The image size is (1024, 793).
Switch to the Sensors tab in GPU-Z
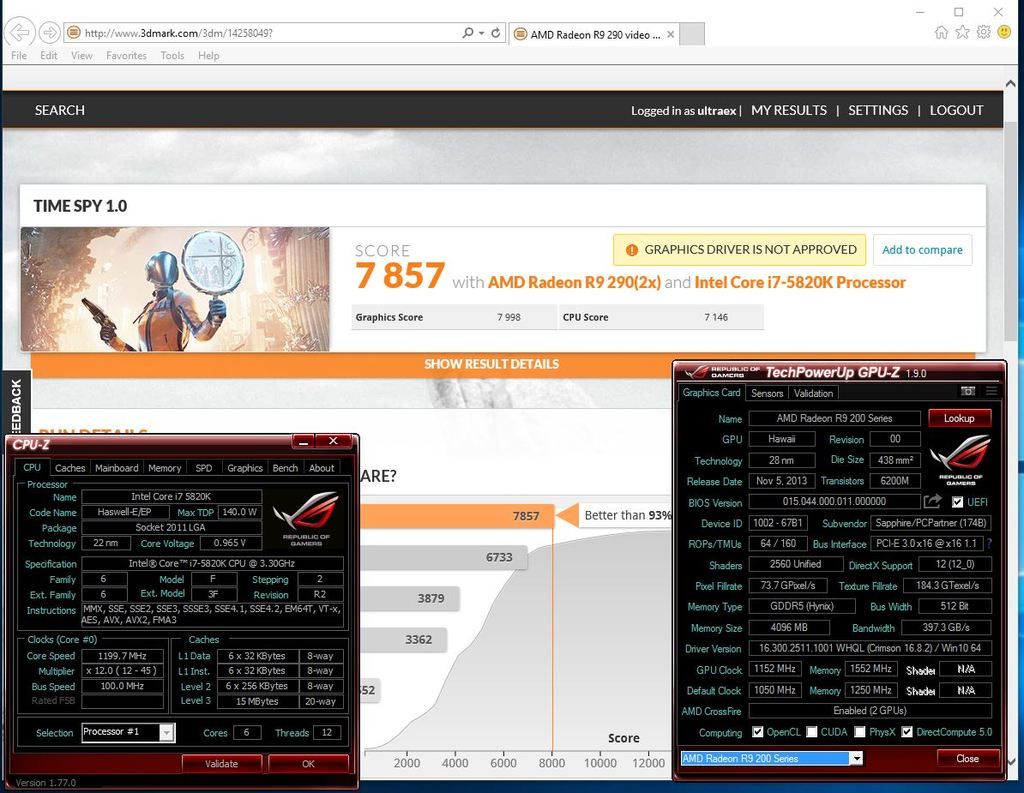click(767, 393)
